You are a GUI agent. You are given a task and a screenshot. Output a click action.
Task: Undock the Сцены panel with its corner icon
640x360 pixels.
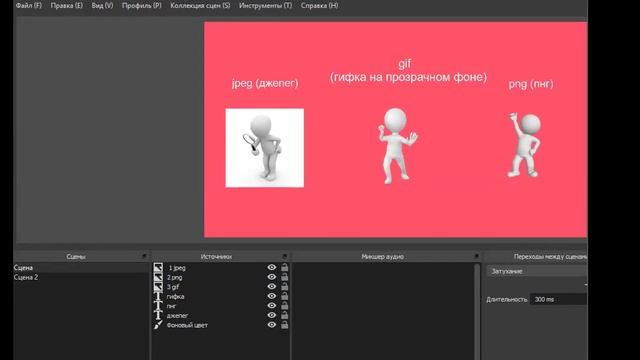coord(144,256)
